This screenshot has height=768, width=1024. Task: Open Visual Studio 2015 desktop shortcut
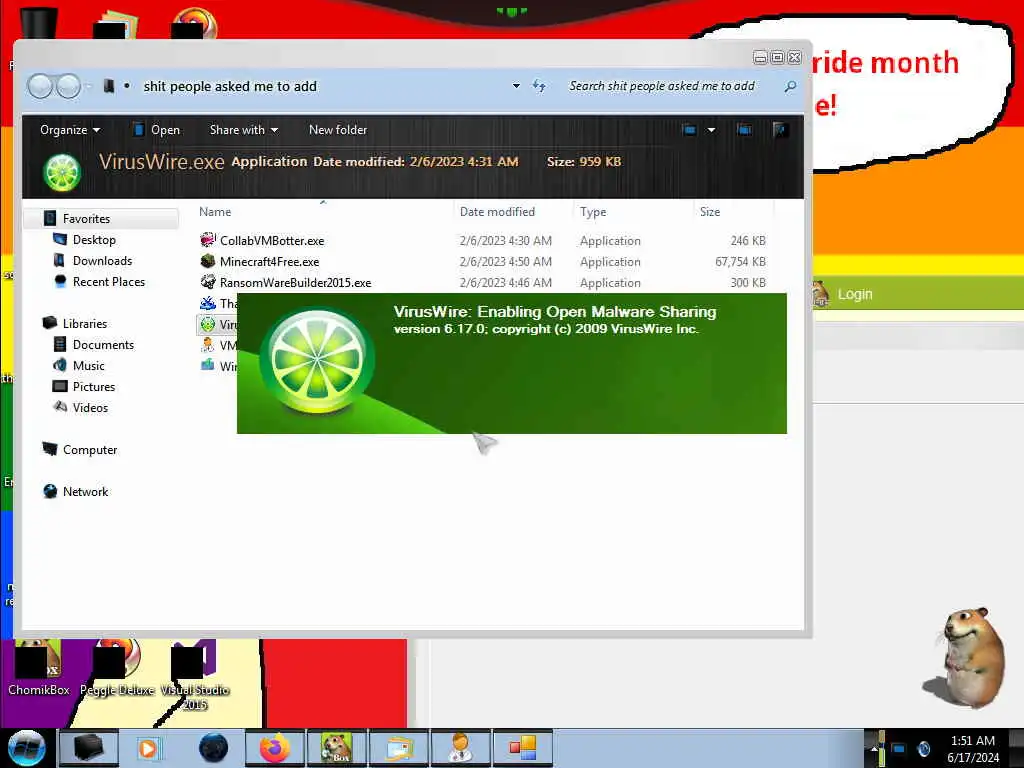point(195,676)
